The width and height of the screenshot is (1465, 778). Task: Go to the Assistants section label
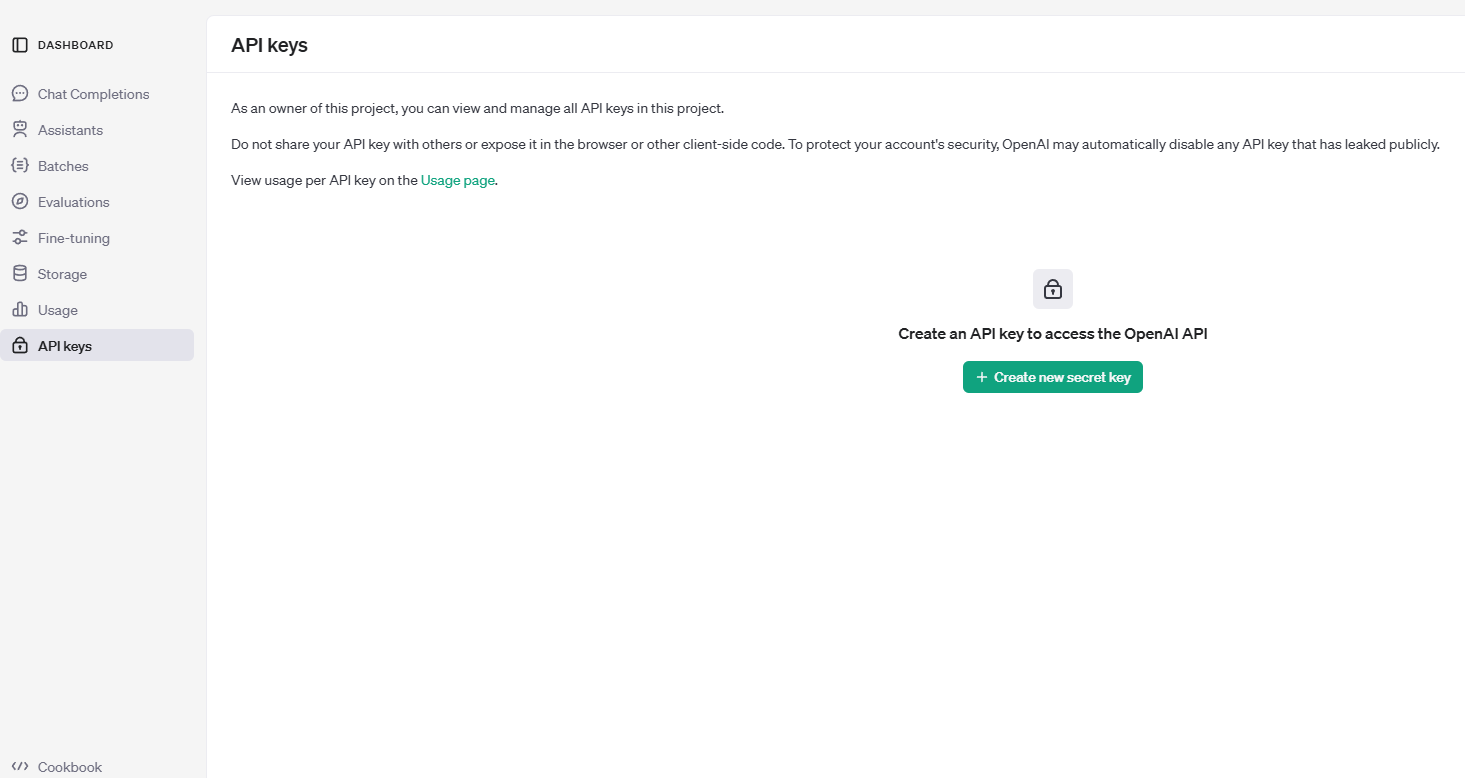70,130
